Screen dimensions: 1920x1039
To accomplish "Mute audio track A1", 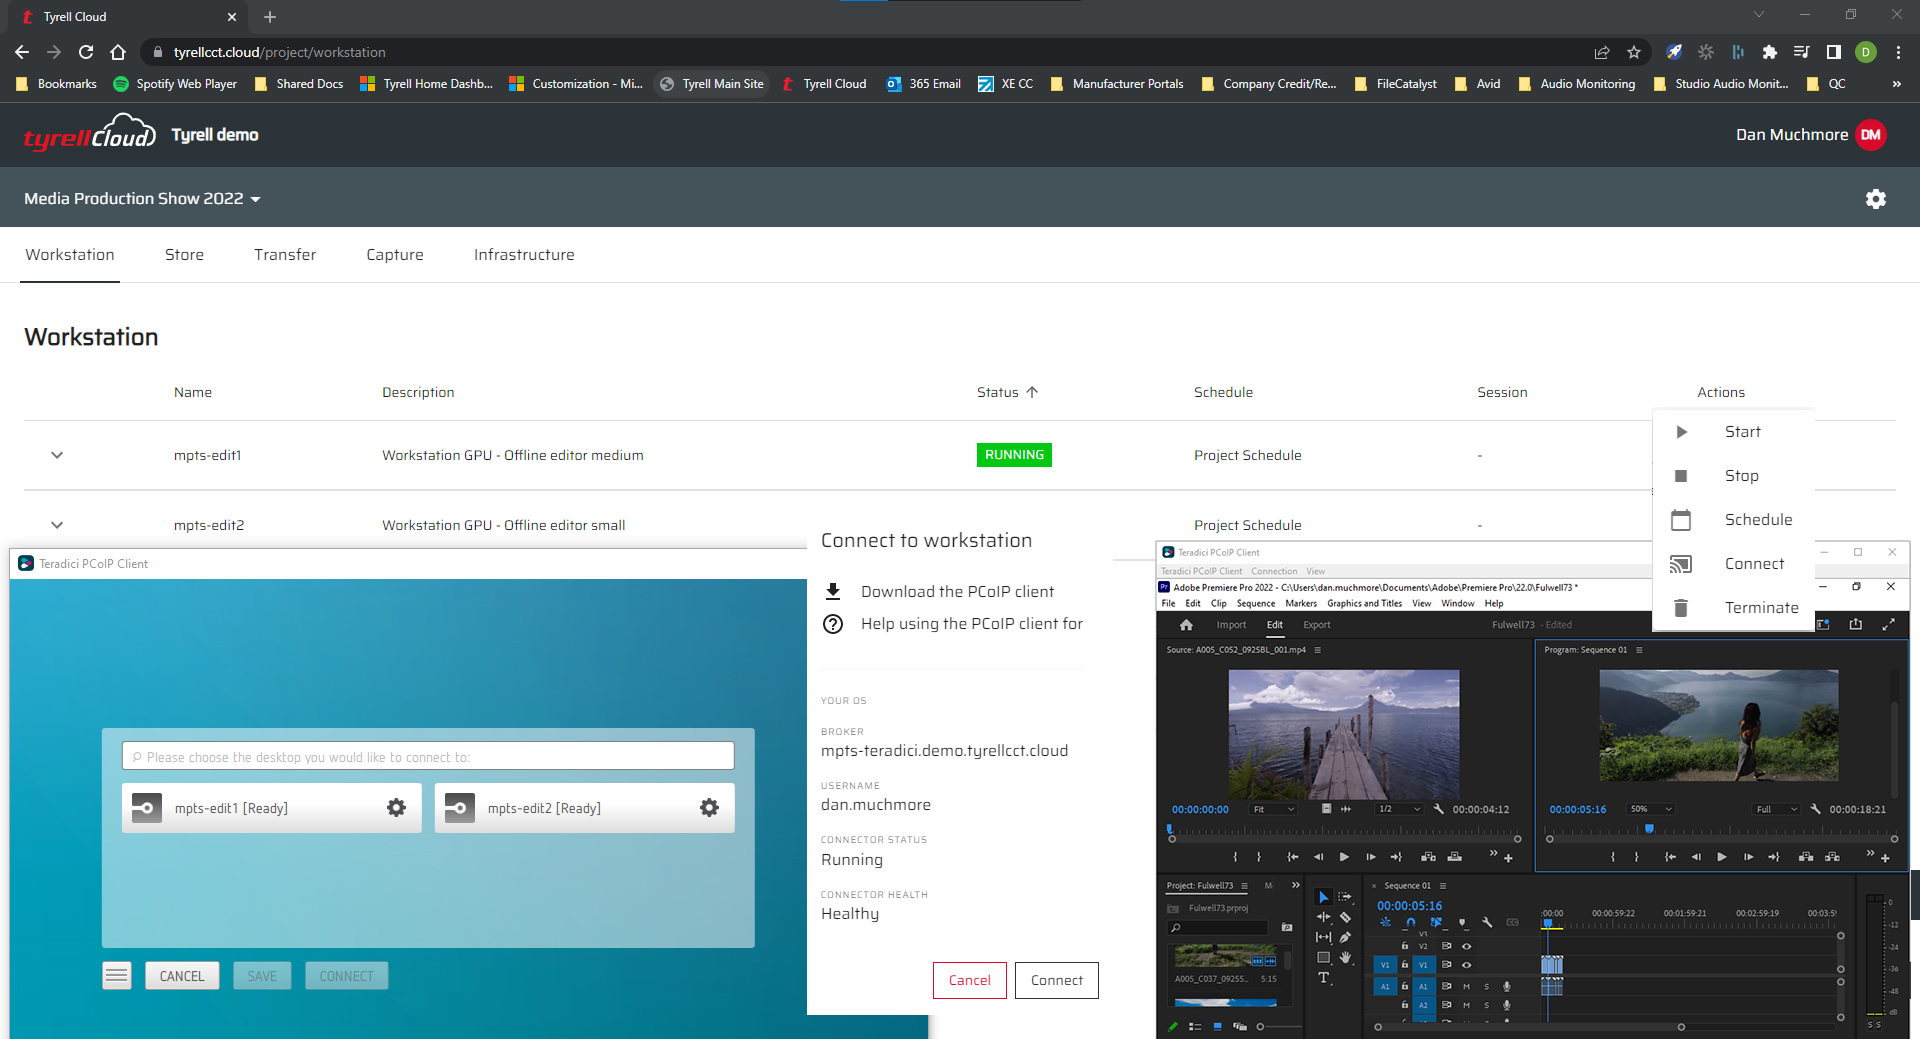I will pyautogui.click(x=1467, y=986).
